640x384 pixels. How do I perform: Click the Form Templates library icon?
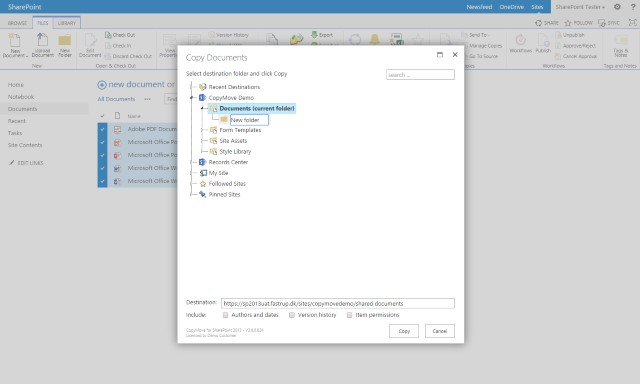click(213, 130)
